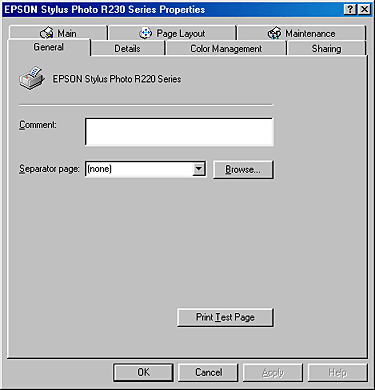Switch to the Details tab
Screen dimensions: 375x390
(127, 49)
